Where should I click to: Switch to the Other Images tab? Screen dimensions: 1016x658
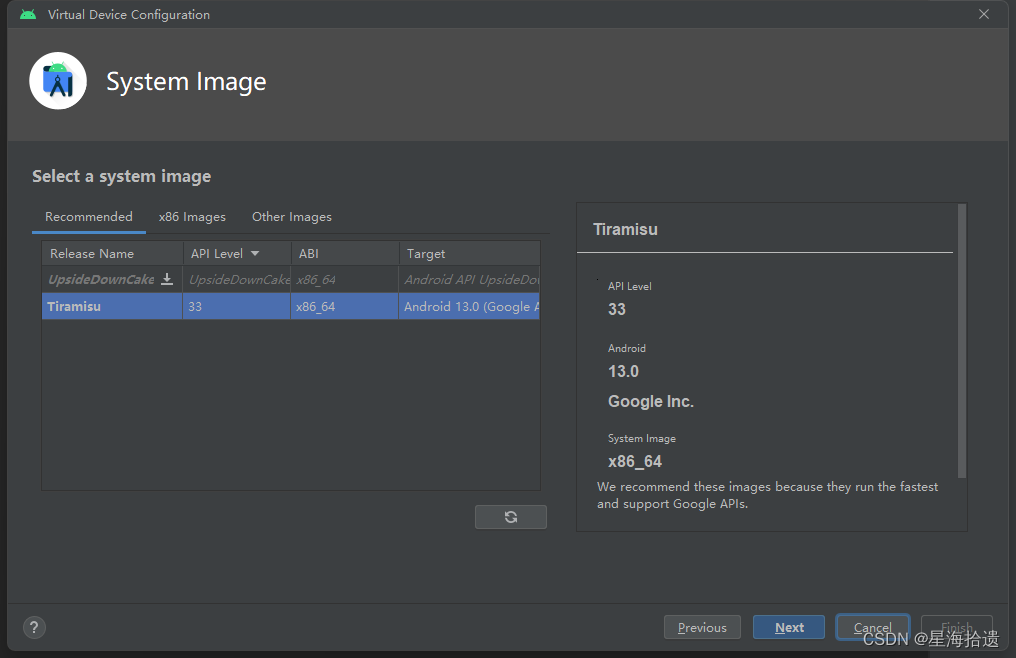[292, 217]
